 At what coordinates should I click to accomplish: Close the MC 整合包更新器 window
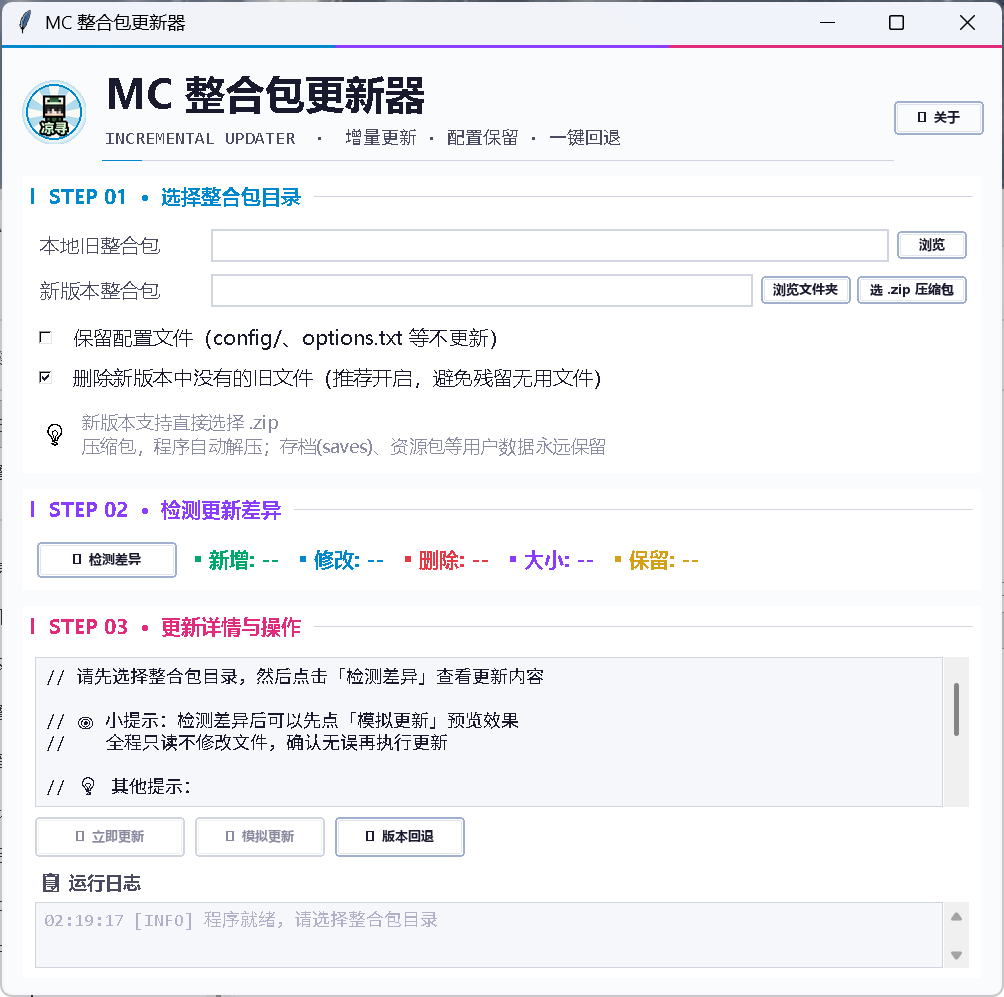coord(968,22)
